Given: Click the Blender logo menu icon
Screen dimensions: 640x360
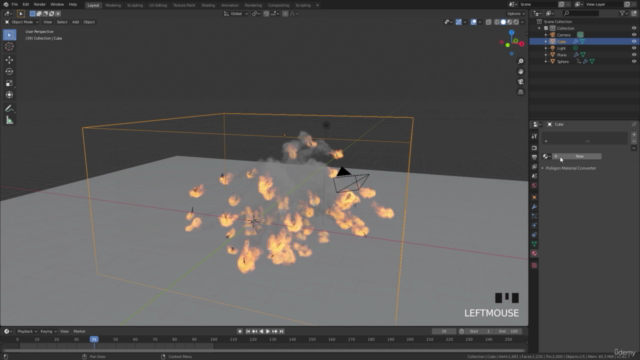Looking at the screenshot, I should [x=6, y=4].
